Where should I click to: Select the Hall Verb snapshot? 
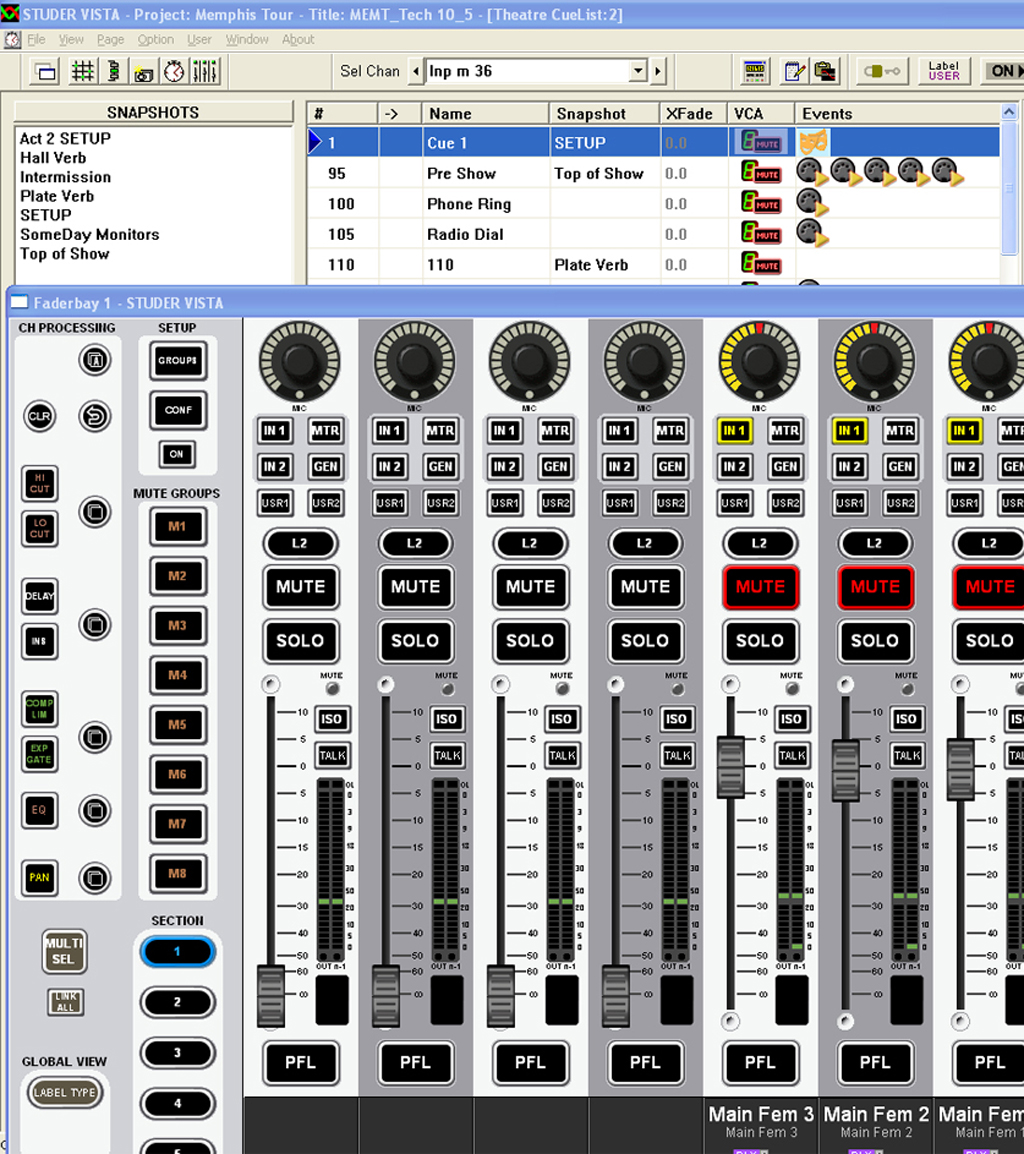click(53, 158)
